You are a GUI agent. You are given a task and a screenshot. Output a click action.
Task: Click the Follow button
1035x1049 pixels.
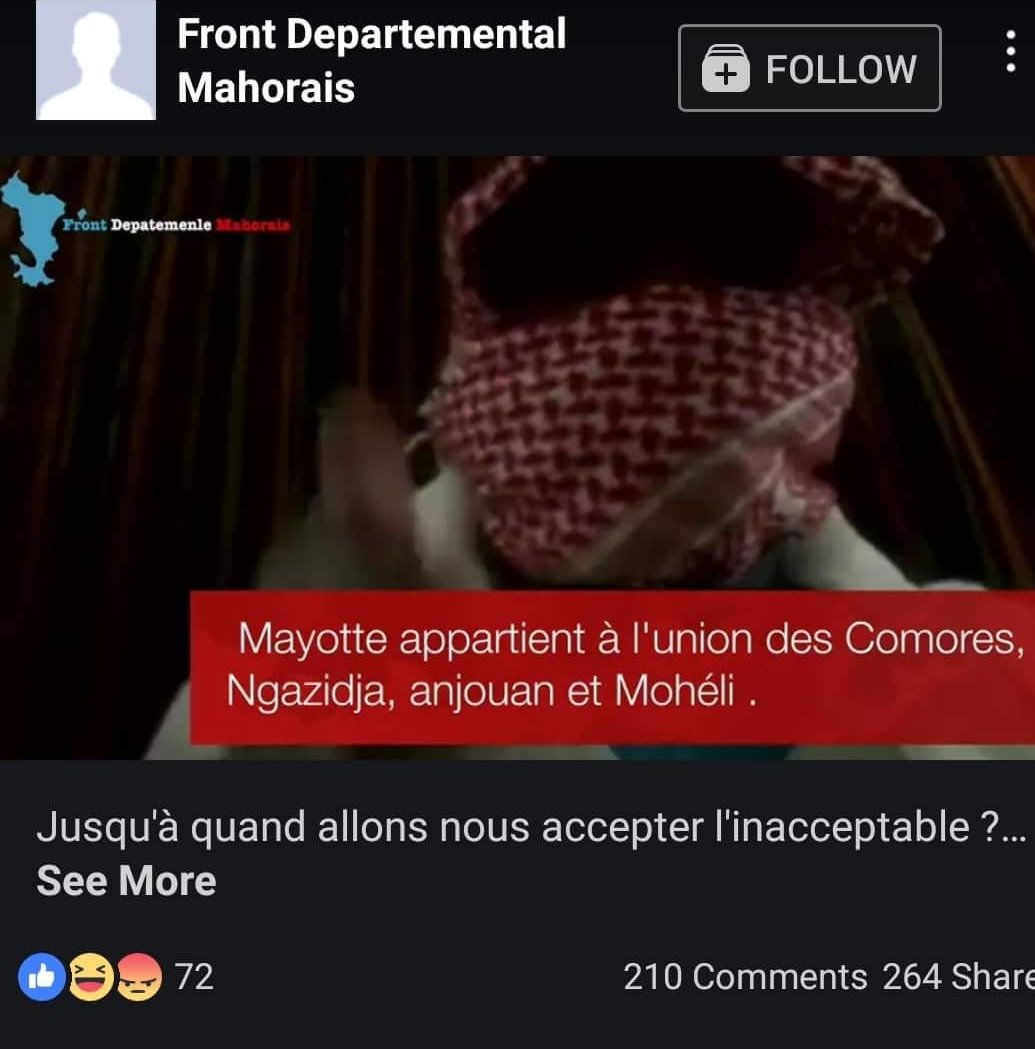click(810, 68)
